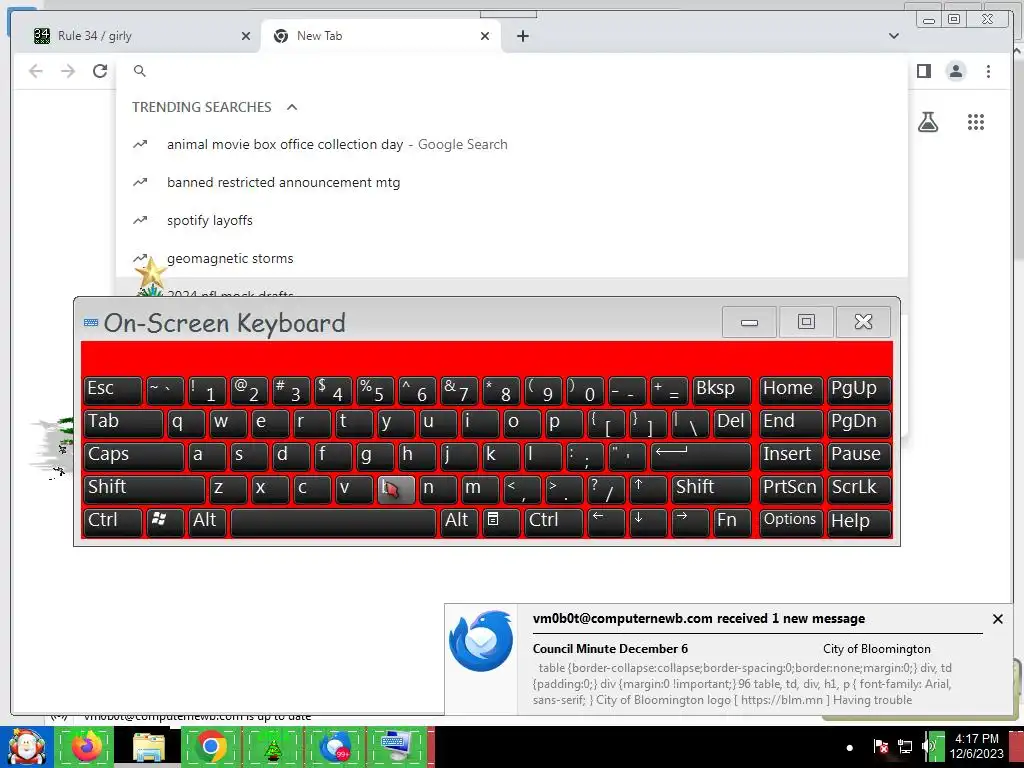Open Chrome three-dot menu

(x=988, y=71)
